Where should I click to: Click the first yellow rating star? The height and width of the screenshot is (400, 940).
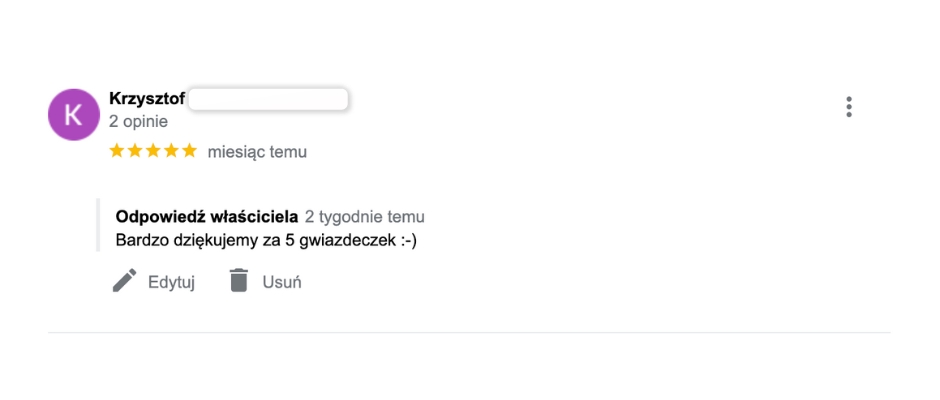(117, 151)
